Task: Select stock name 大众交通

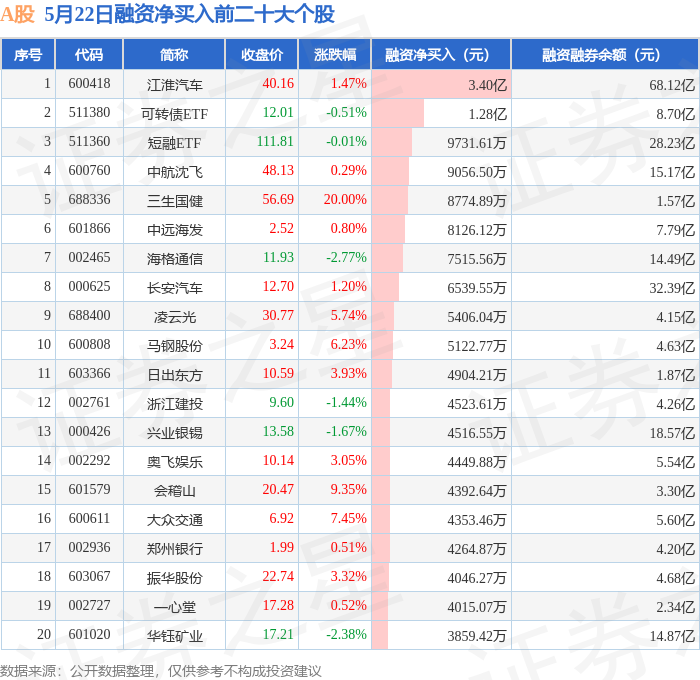Action: point(175,520)
